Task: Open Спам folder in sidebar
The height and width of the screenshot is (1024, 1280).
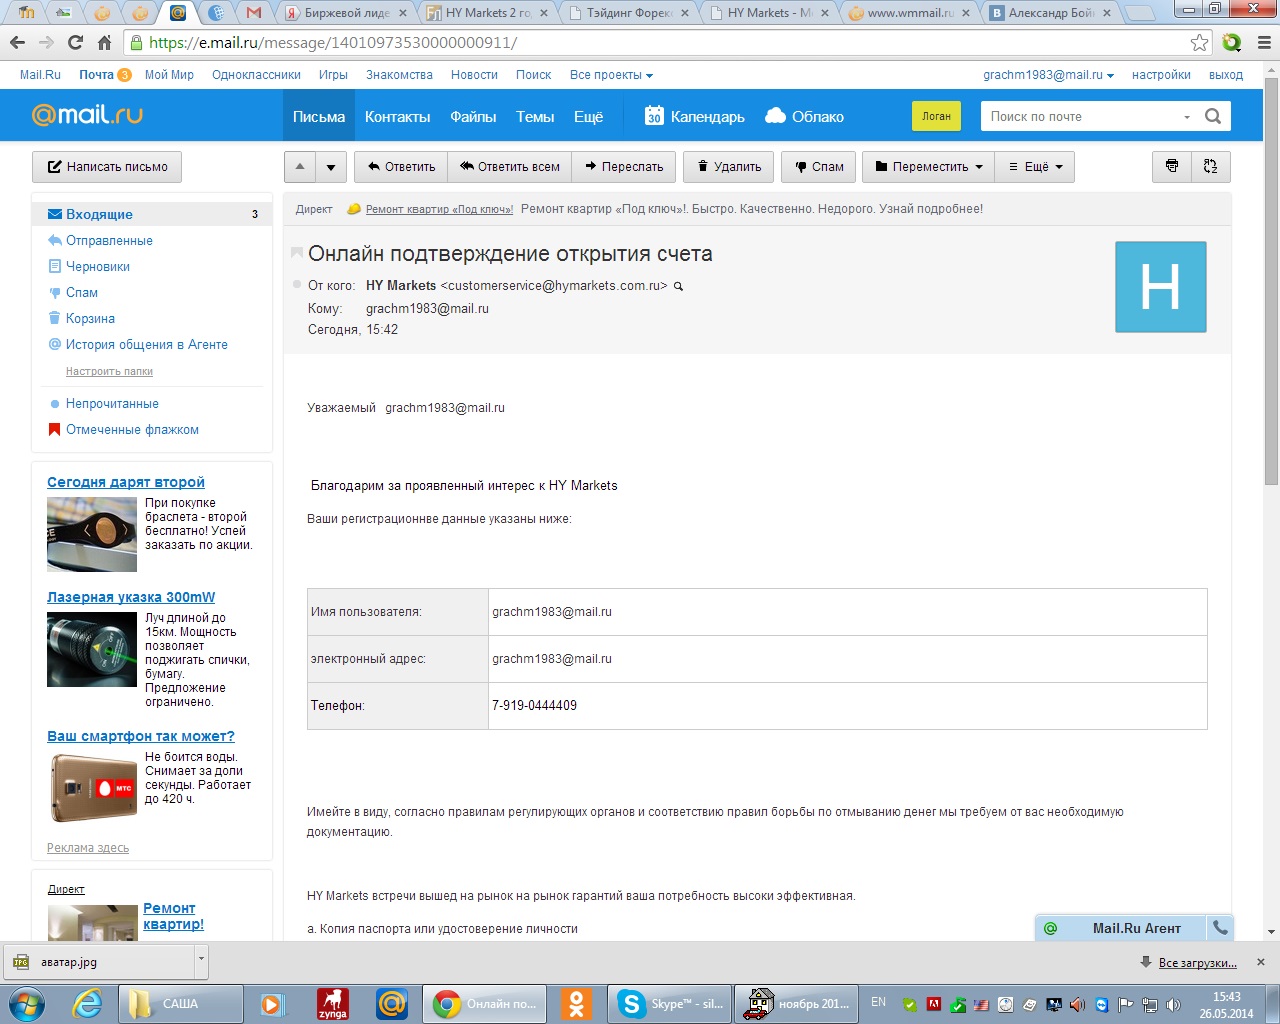Action: coord(81,292)
